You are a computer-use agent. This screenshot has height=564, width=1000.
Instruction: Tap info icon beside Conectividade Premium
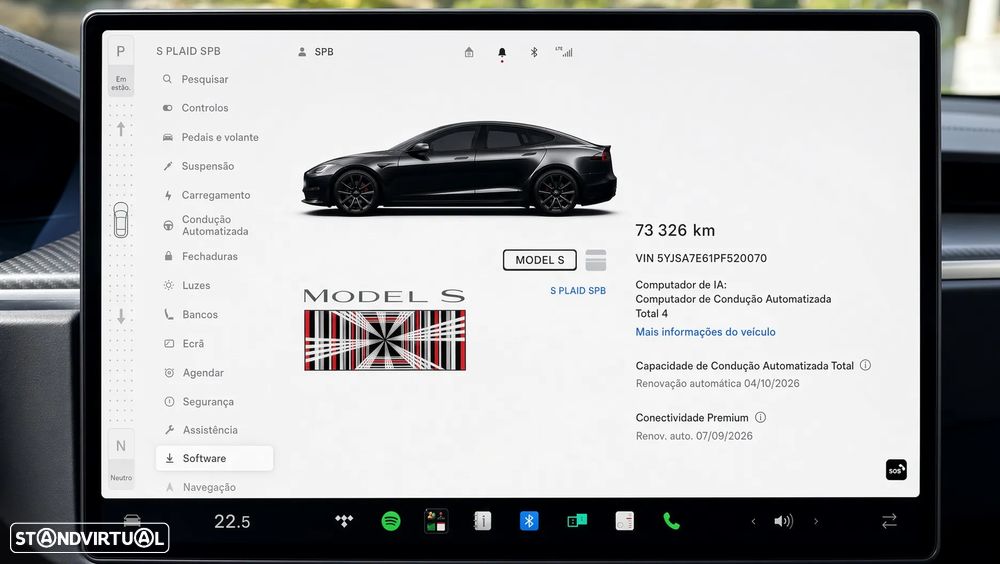click(x=760, y=417)
